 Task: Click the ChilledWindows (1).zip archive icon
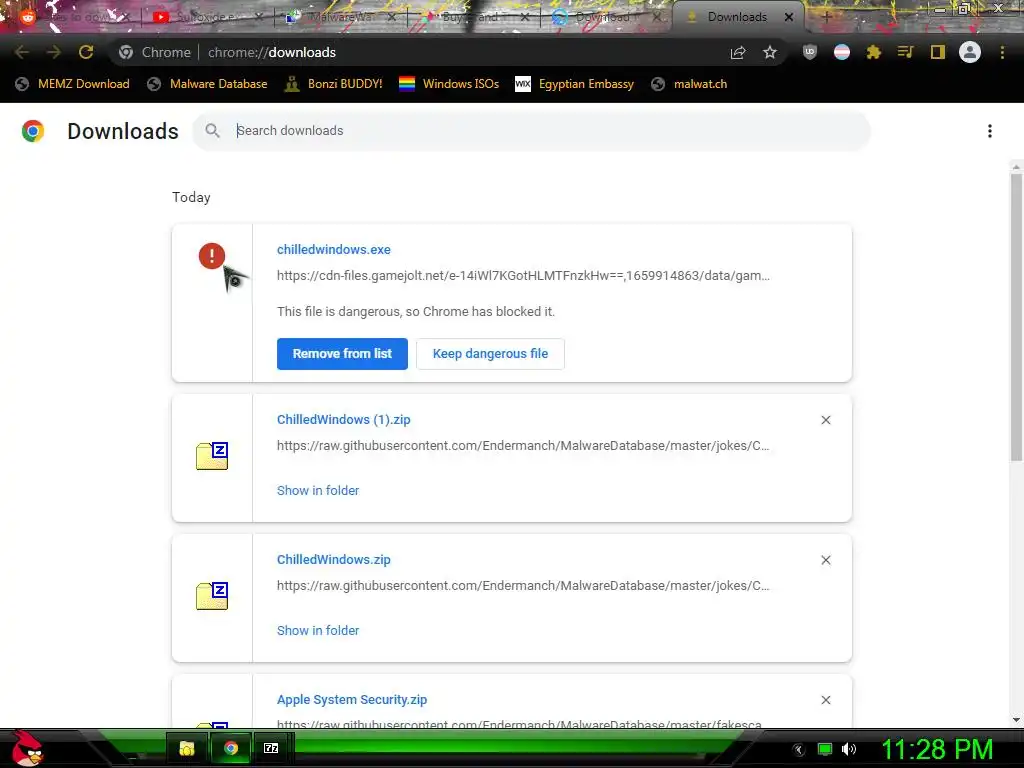pyautogui.click(x=212, y=456)
